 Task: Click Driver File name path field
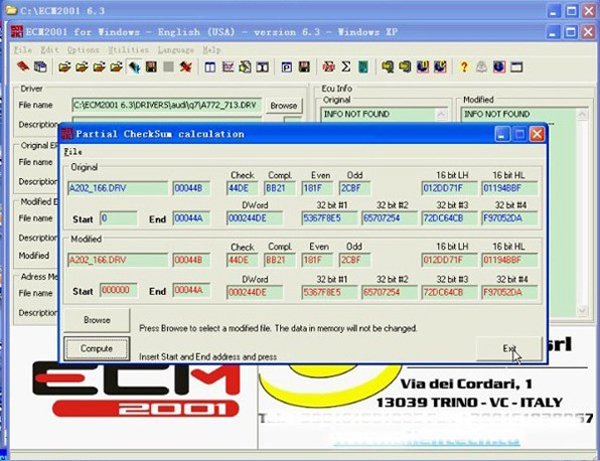[x=166, y=105]
